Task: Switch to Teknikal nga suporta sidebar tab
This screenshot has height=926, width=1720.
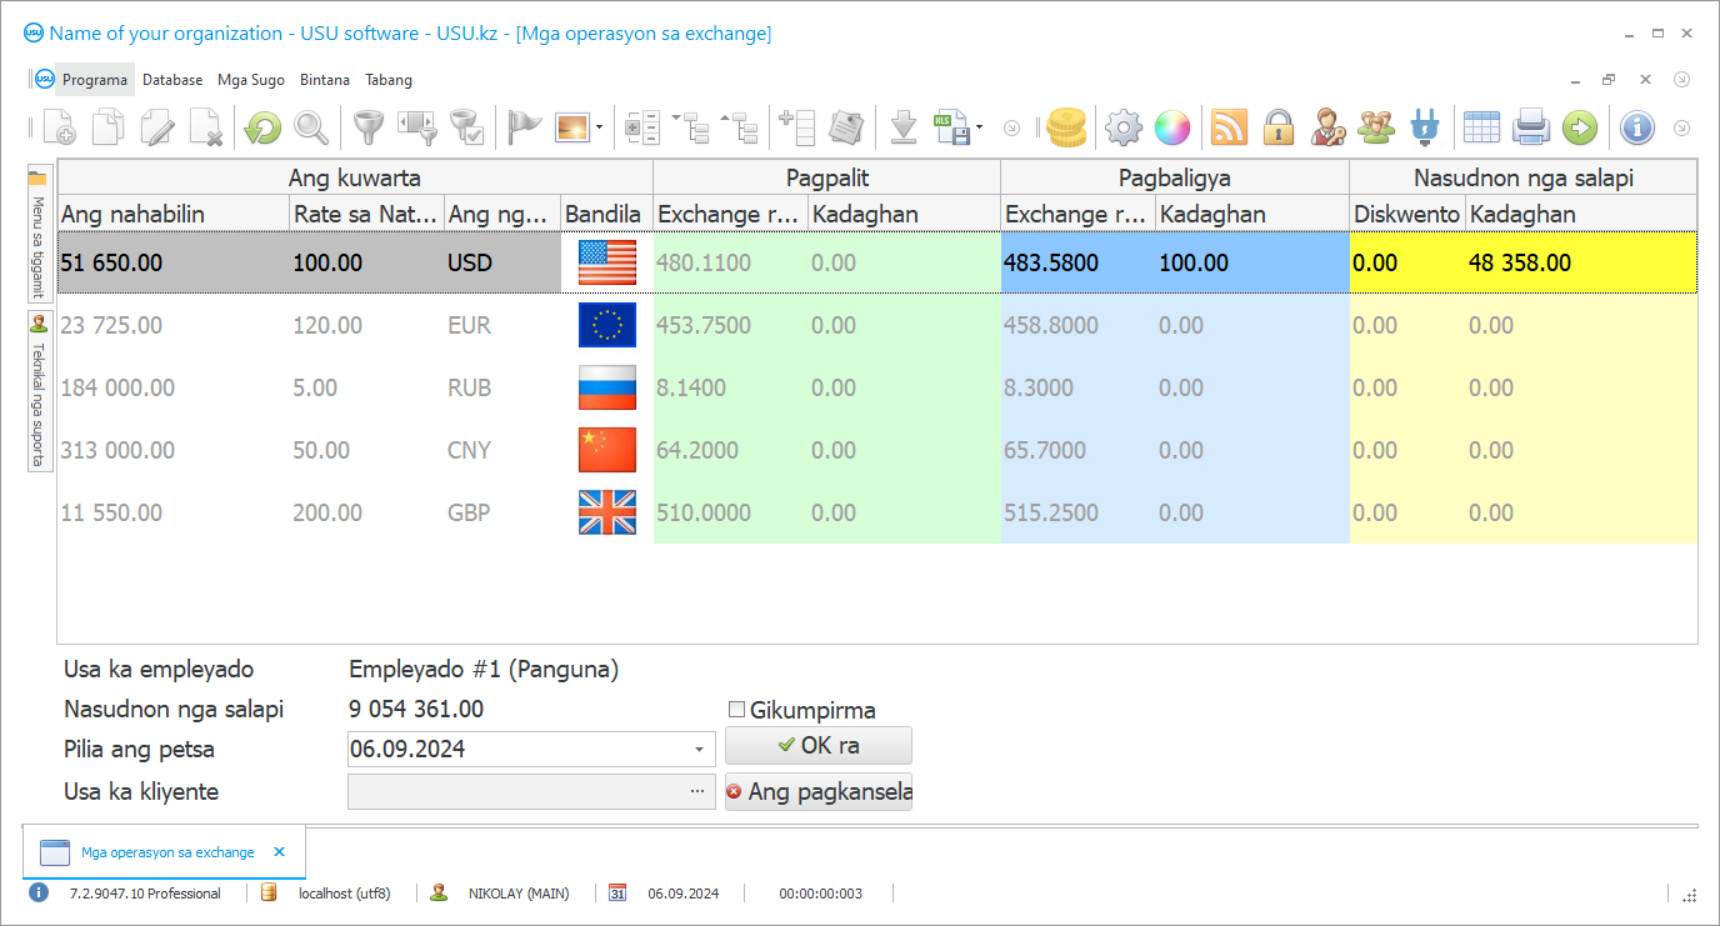Action: pos(38,390)
